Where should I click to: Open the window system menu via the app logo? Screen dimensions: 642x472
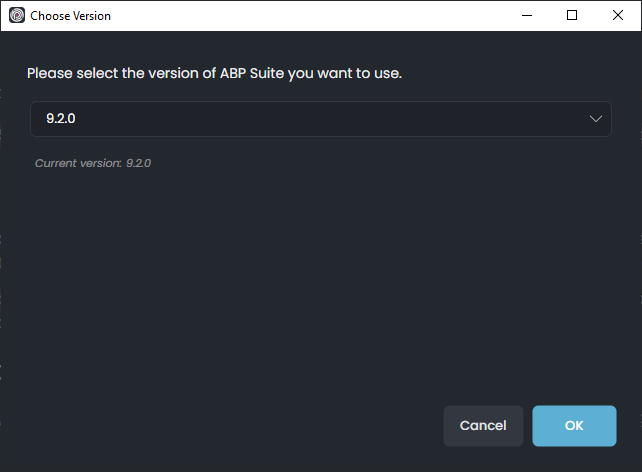click(x=17, y=16)
